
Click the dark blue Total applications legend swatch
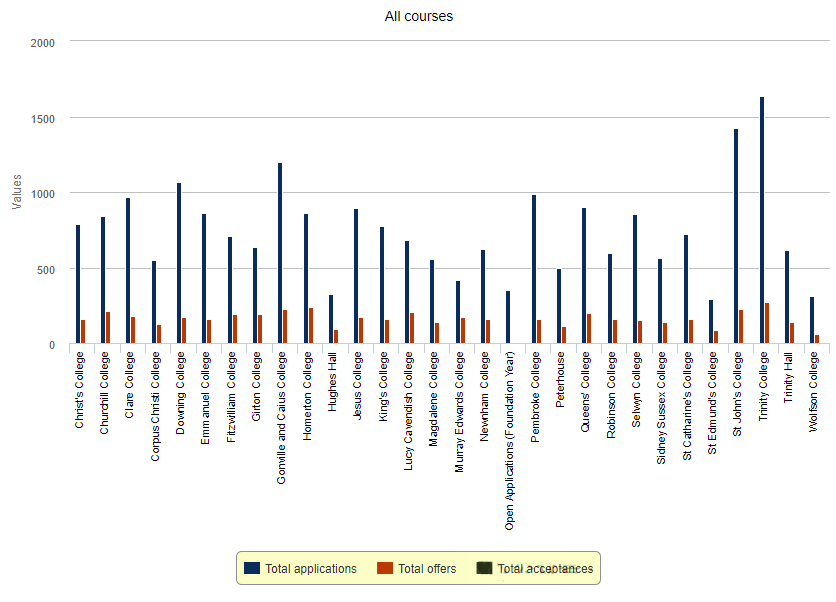(x=252, y=569)
